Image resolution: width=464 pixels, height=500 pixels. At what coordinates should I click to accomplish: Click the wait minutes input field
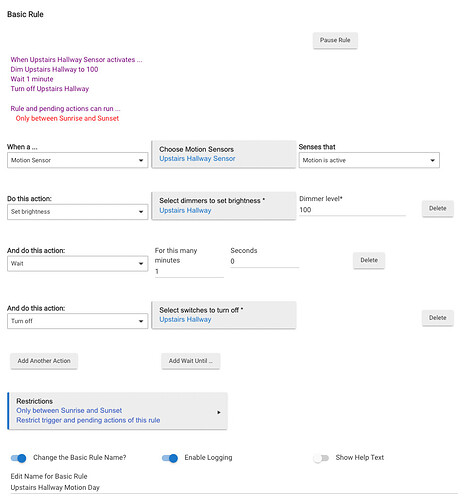(189, 272)
